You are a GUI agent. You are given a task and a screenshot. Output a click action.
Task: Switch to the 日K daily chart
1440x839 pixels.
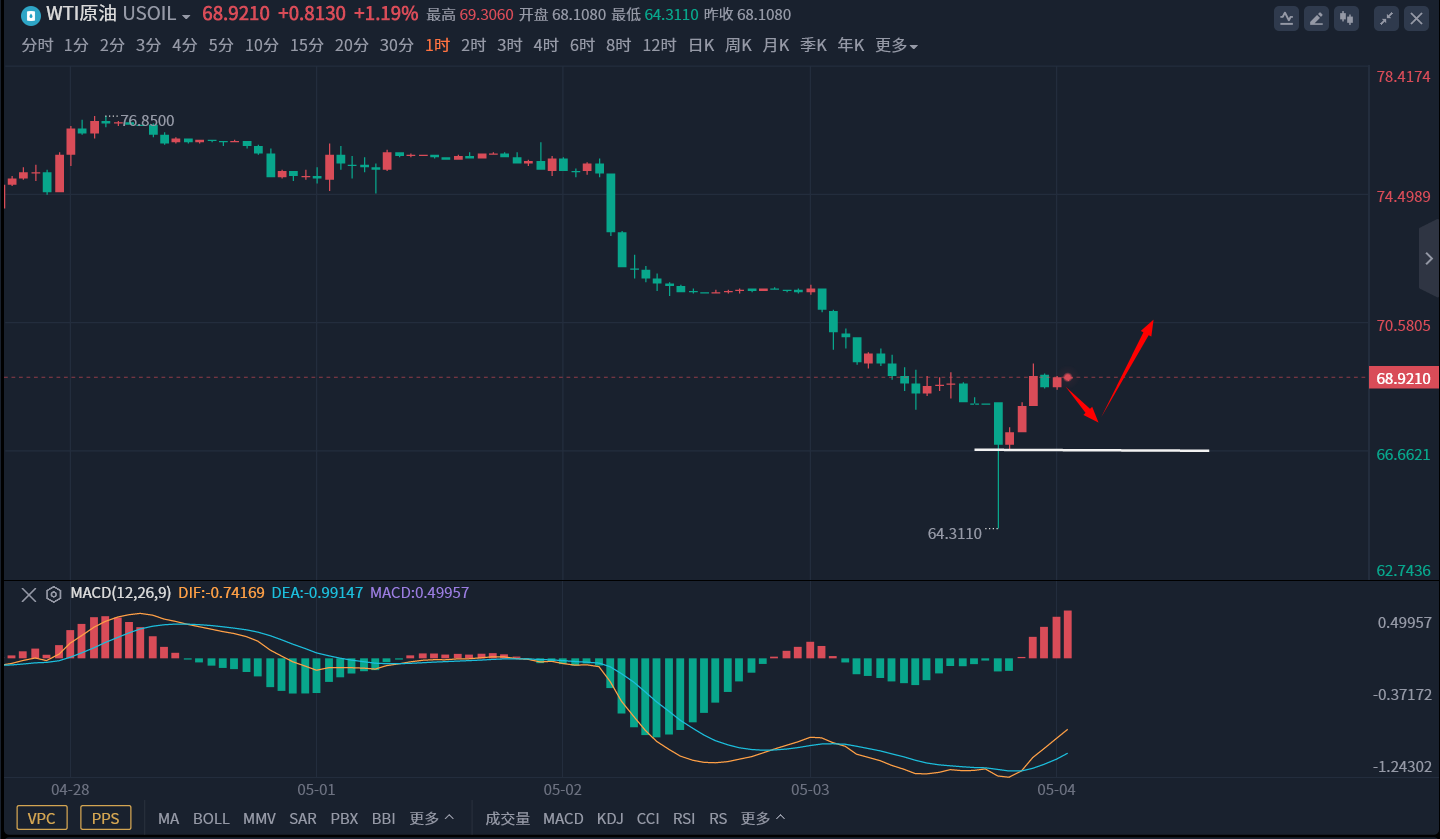tap(701, 45)
